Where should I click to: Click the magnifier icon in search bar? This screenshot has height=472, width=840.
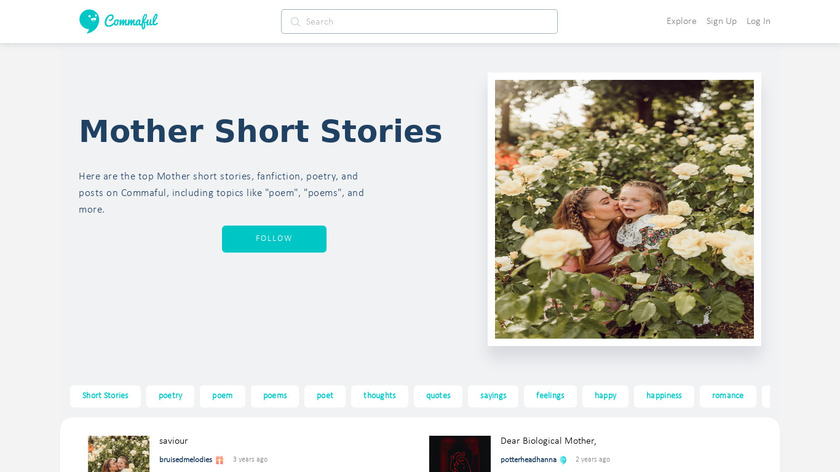[x=295, y=22]
